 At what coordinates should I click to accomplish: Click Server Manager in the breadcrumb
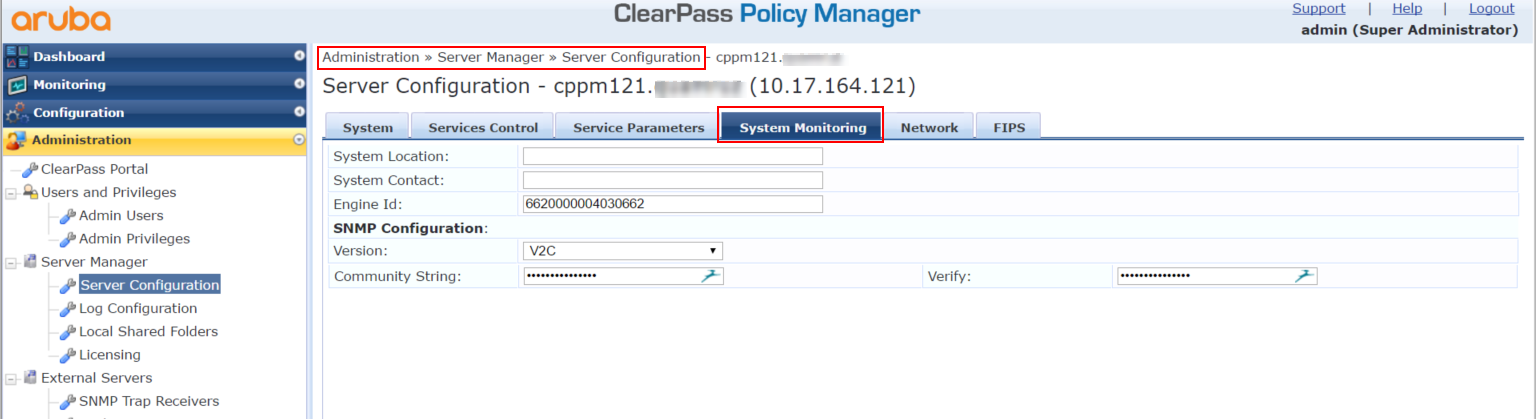tap(490, 58)
